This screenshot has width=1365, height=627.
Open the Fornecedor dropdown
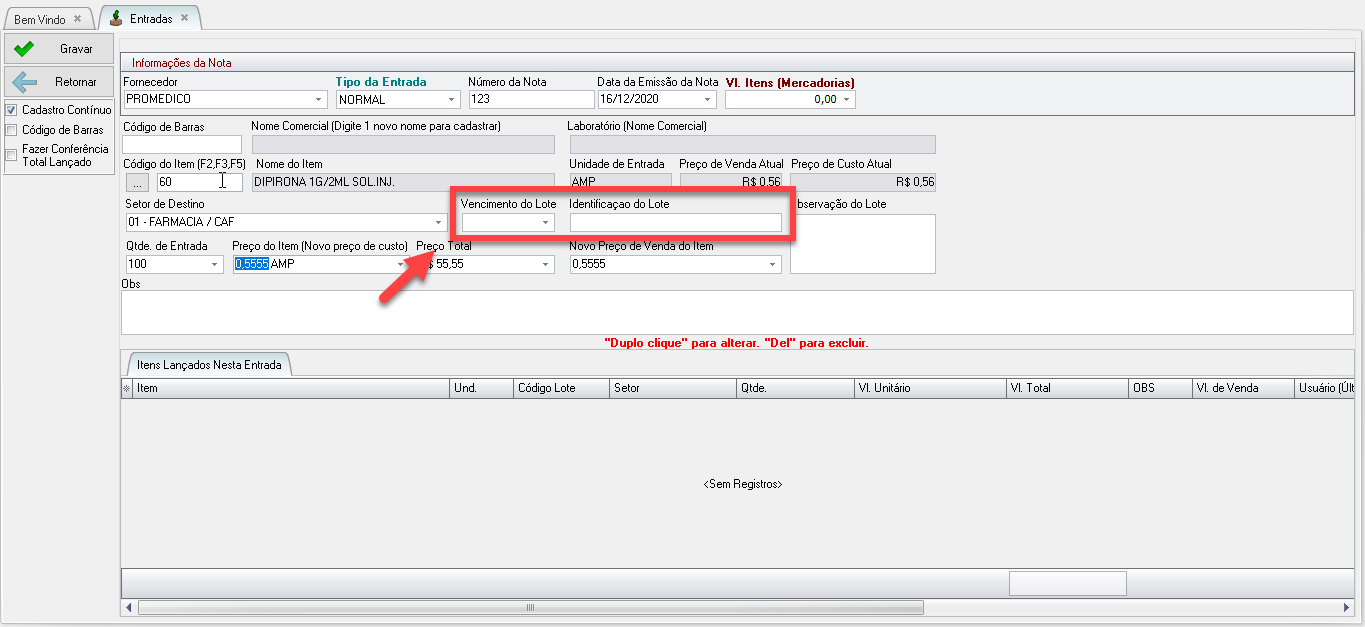(x=319, y=99)
